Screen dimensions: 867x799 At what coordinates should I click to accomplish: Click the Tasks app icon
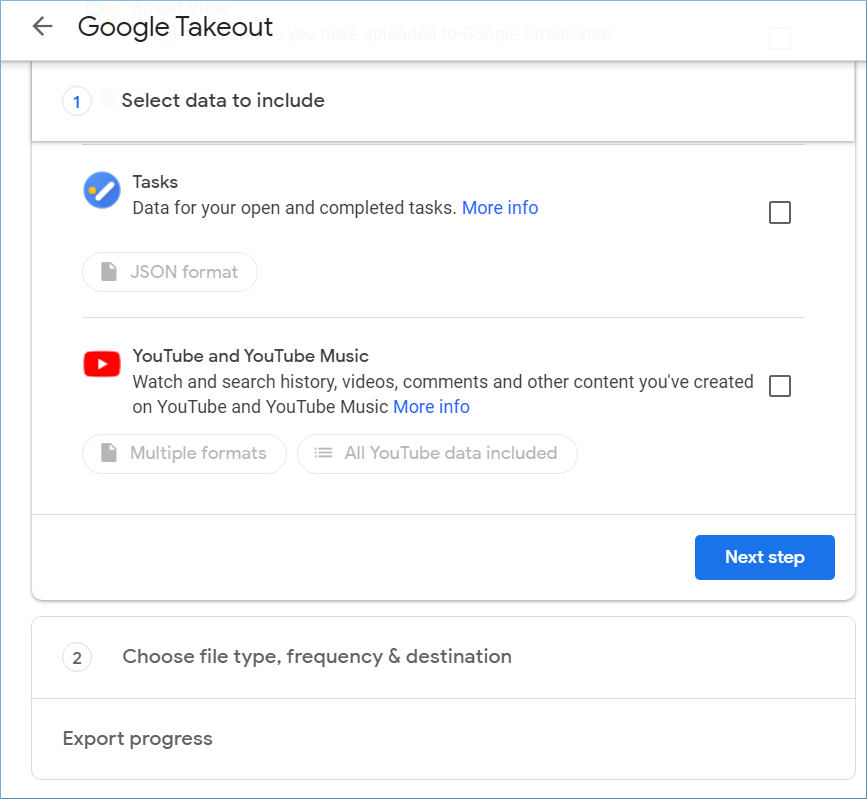[102, 190]
